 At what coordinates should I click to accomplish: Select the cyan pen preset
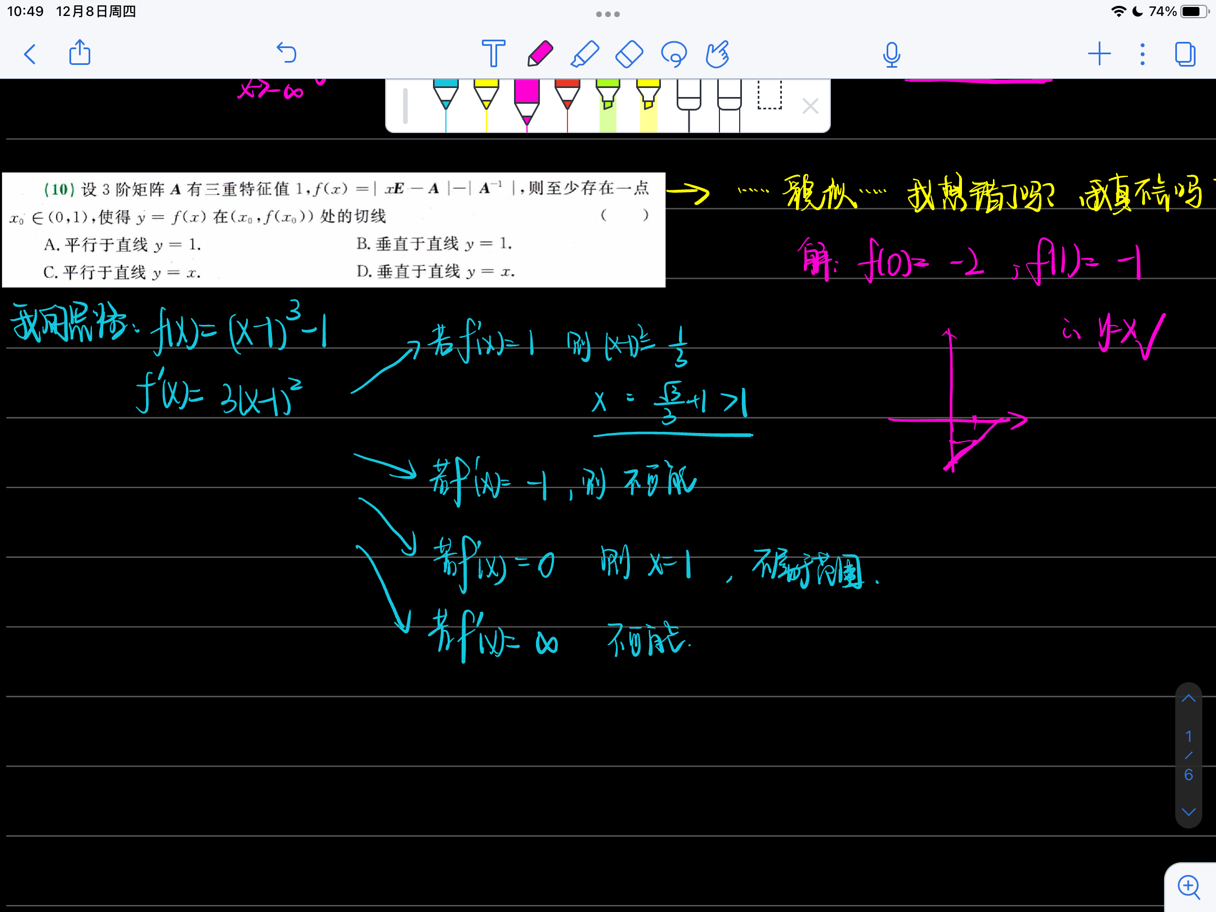point(445,100)
